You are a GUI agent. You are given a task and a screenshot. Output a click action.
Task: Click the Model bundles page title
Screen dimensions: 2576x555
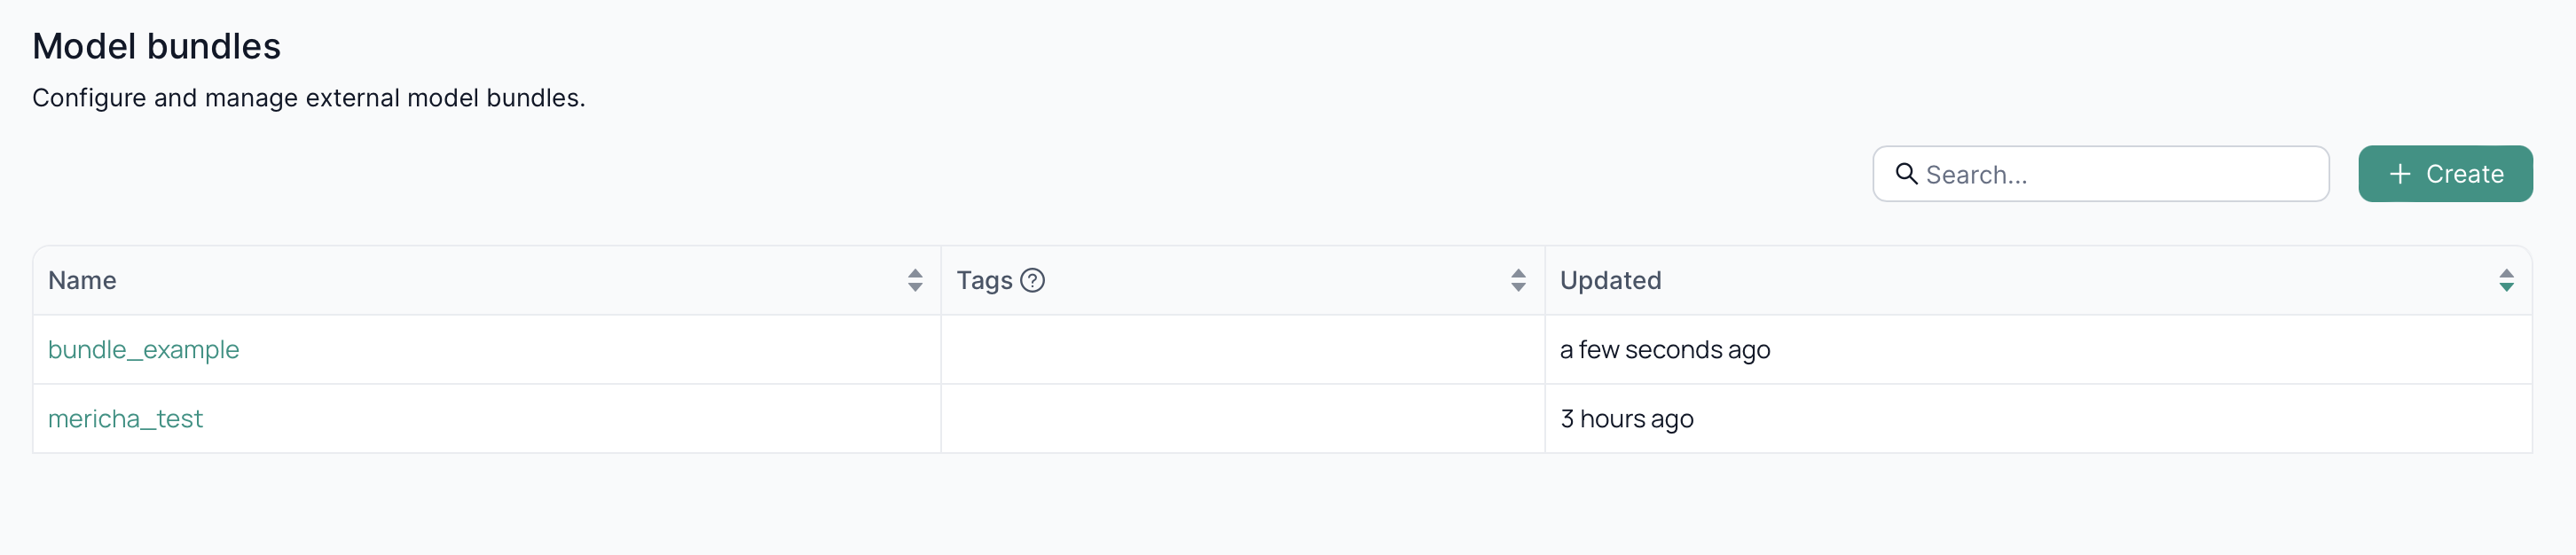tap(157, 45)
